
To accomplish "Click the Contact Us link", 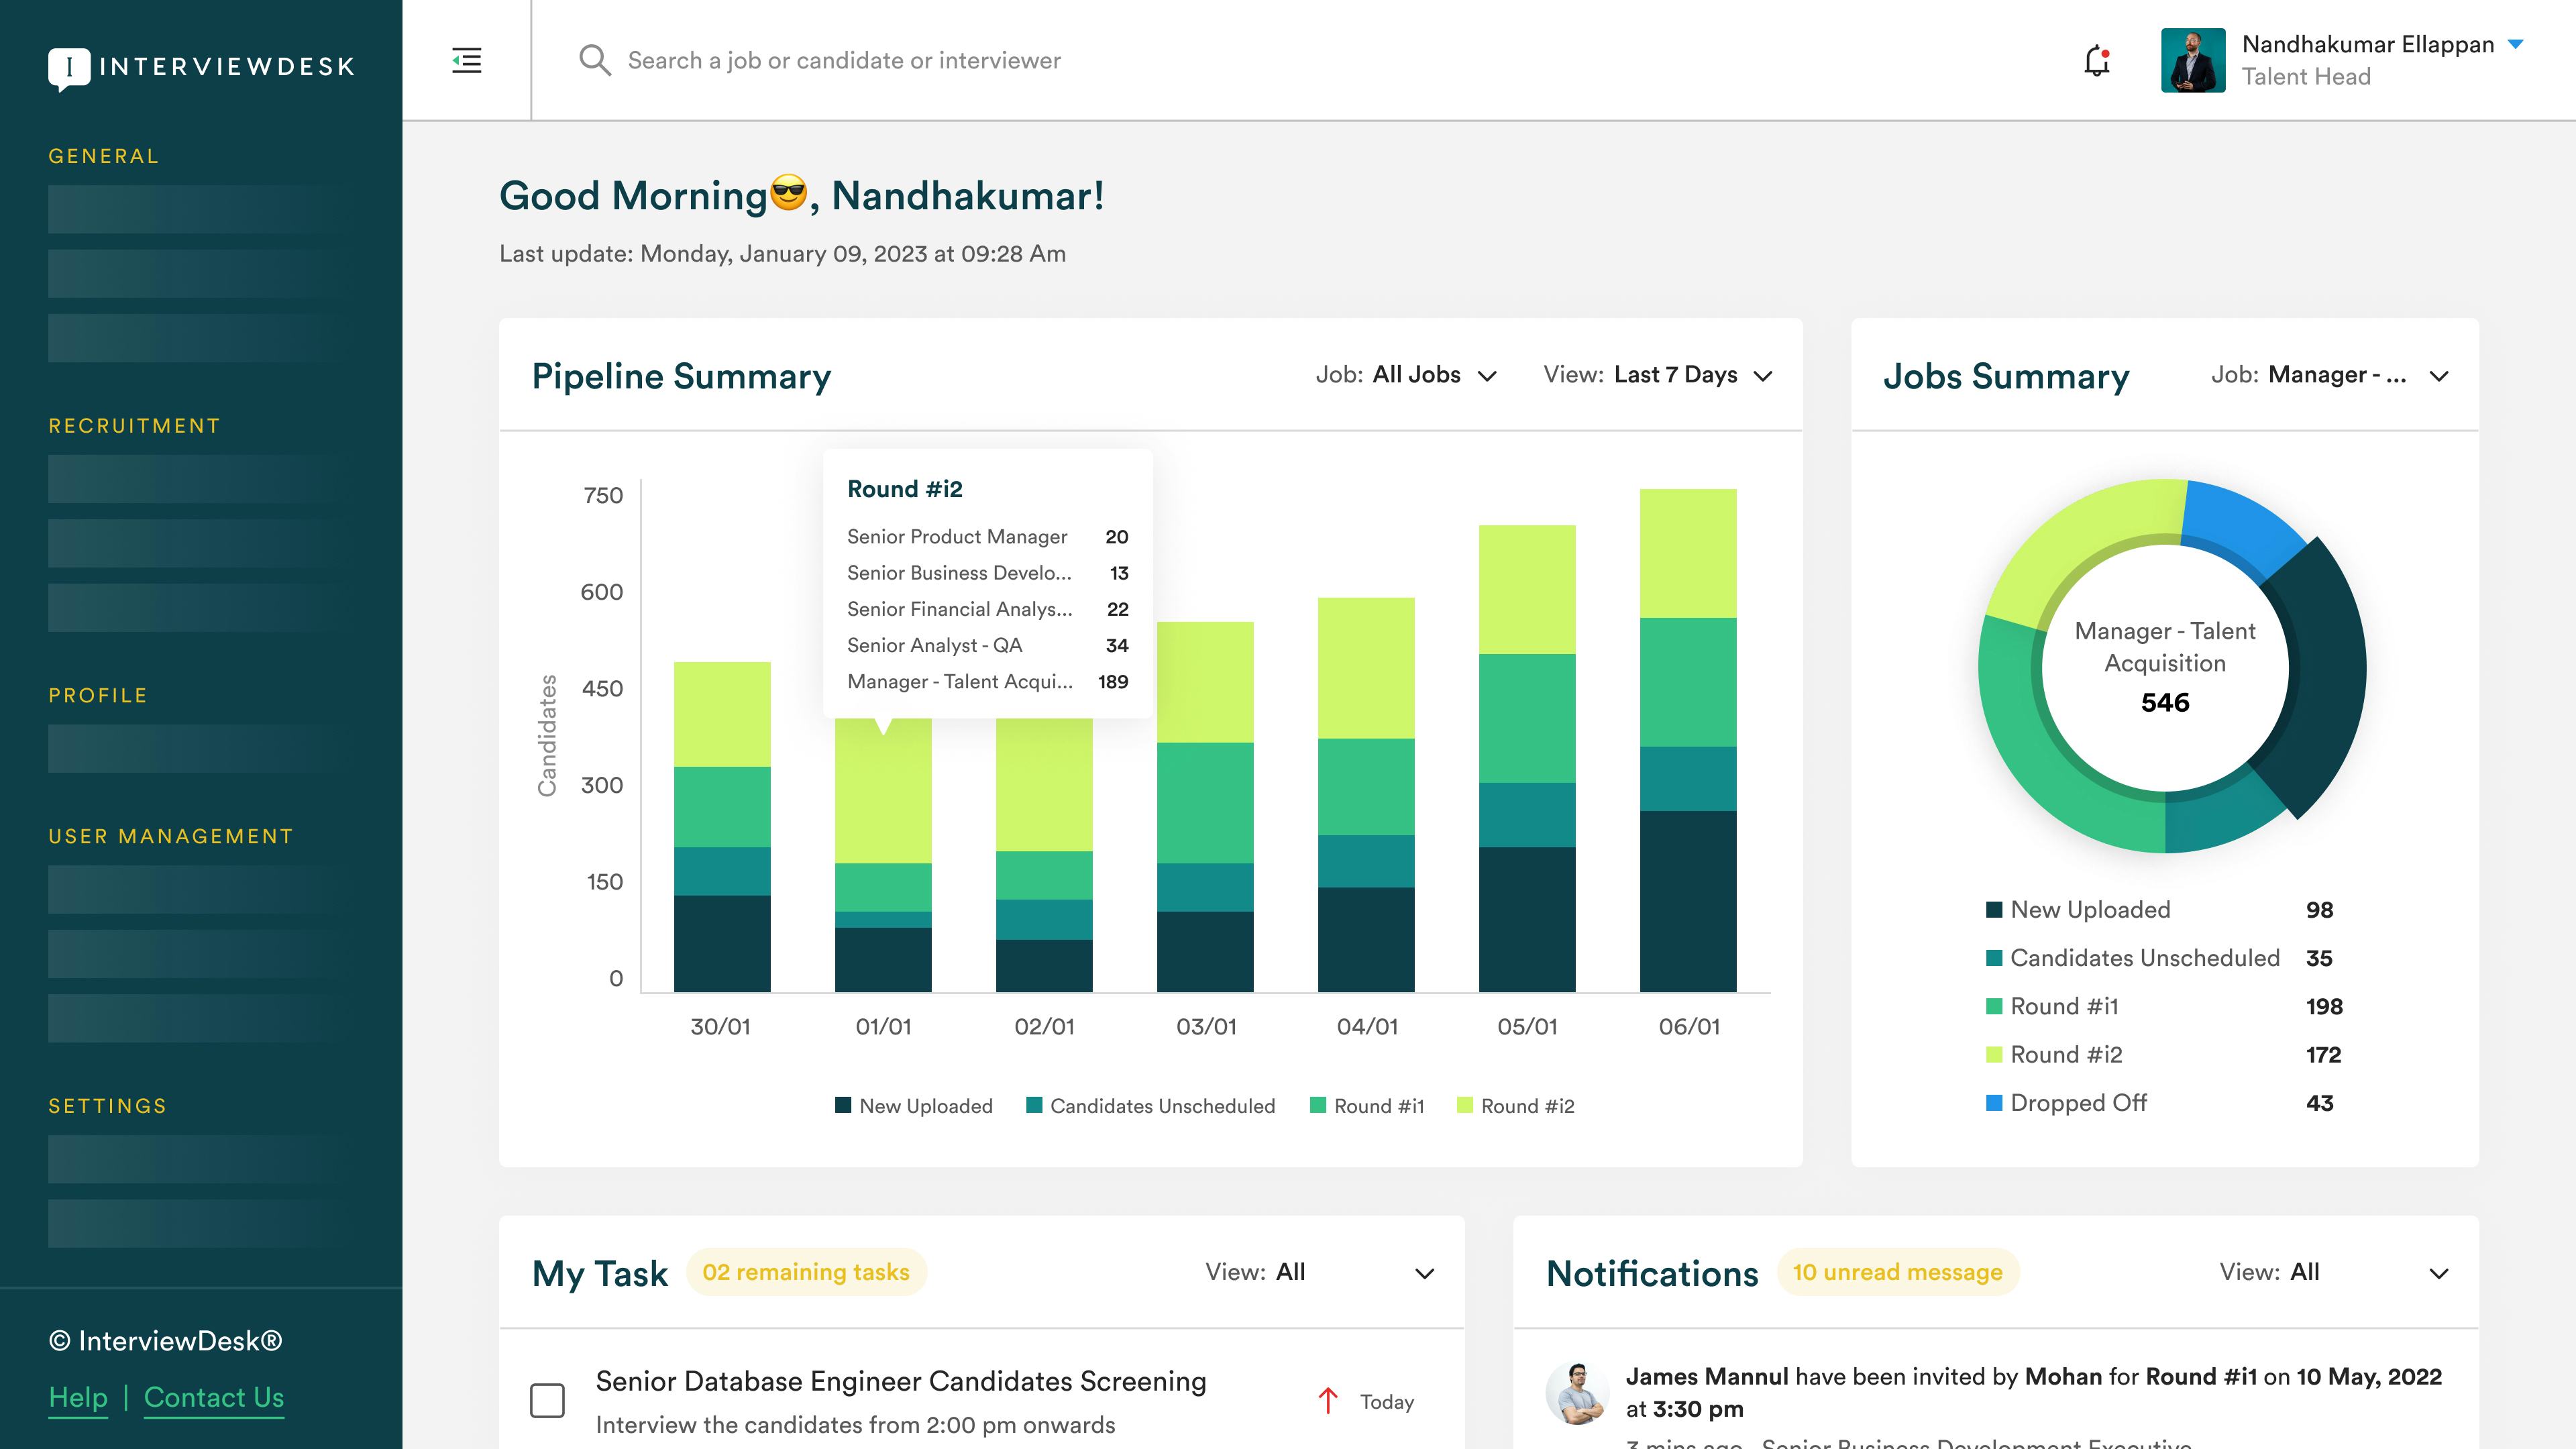I will point(213,1397).
